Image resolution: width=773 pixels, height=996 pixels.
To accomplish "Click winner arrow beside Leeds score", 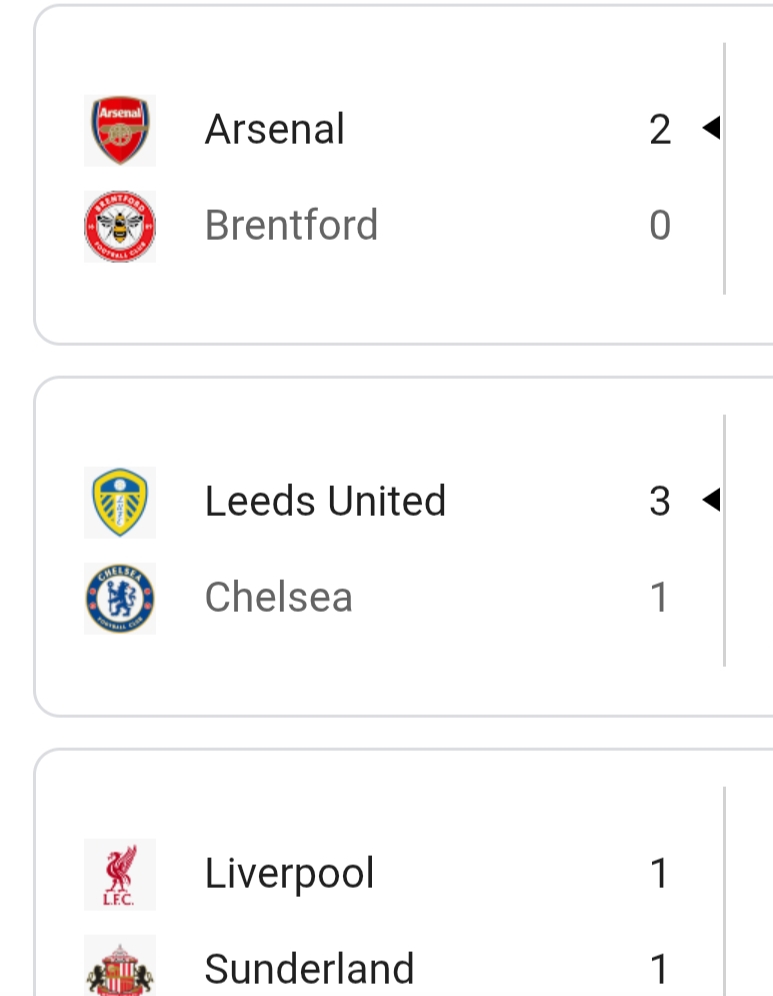I will pos(711,500).
